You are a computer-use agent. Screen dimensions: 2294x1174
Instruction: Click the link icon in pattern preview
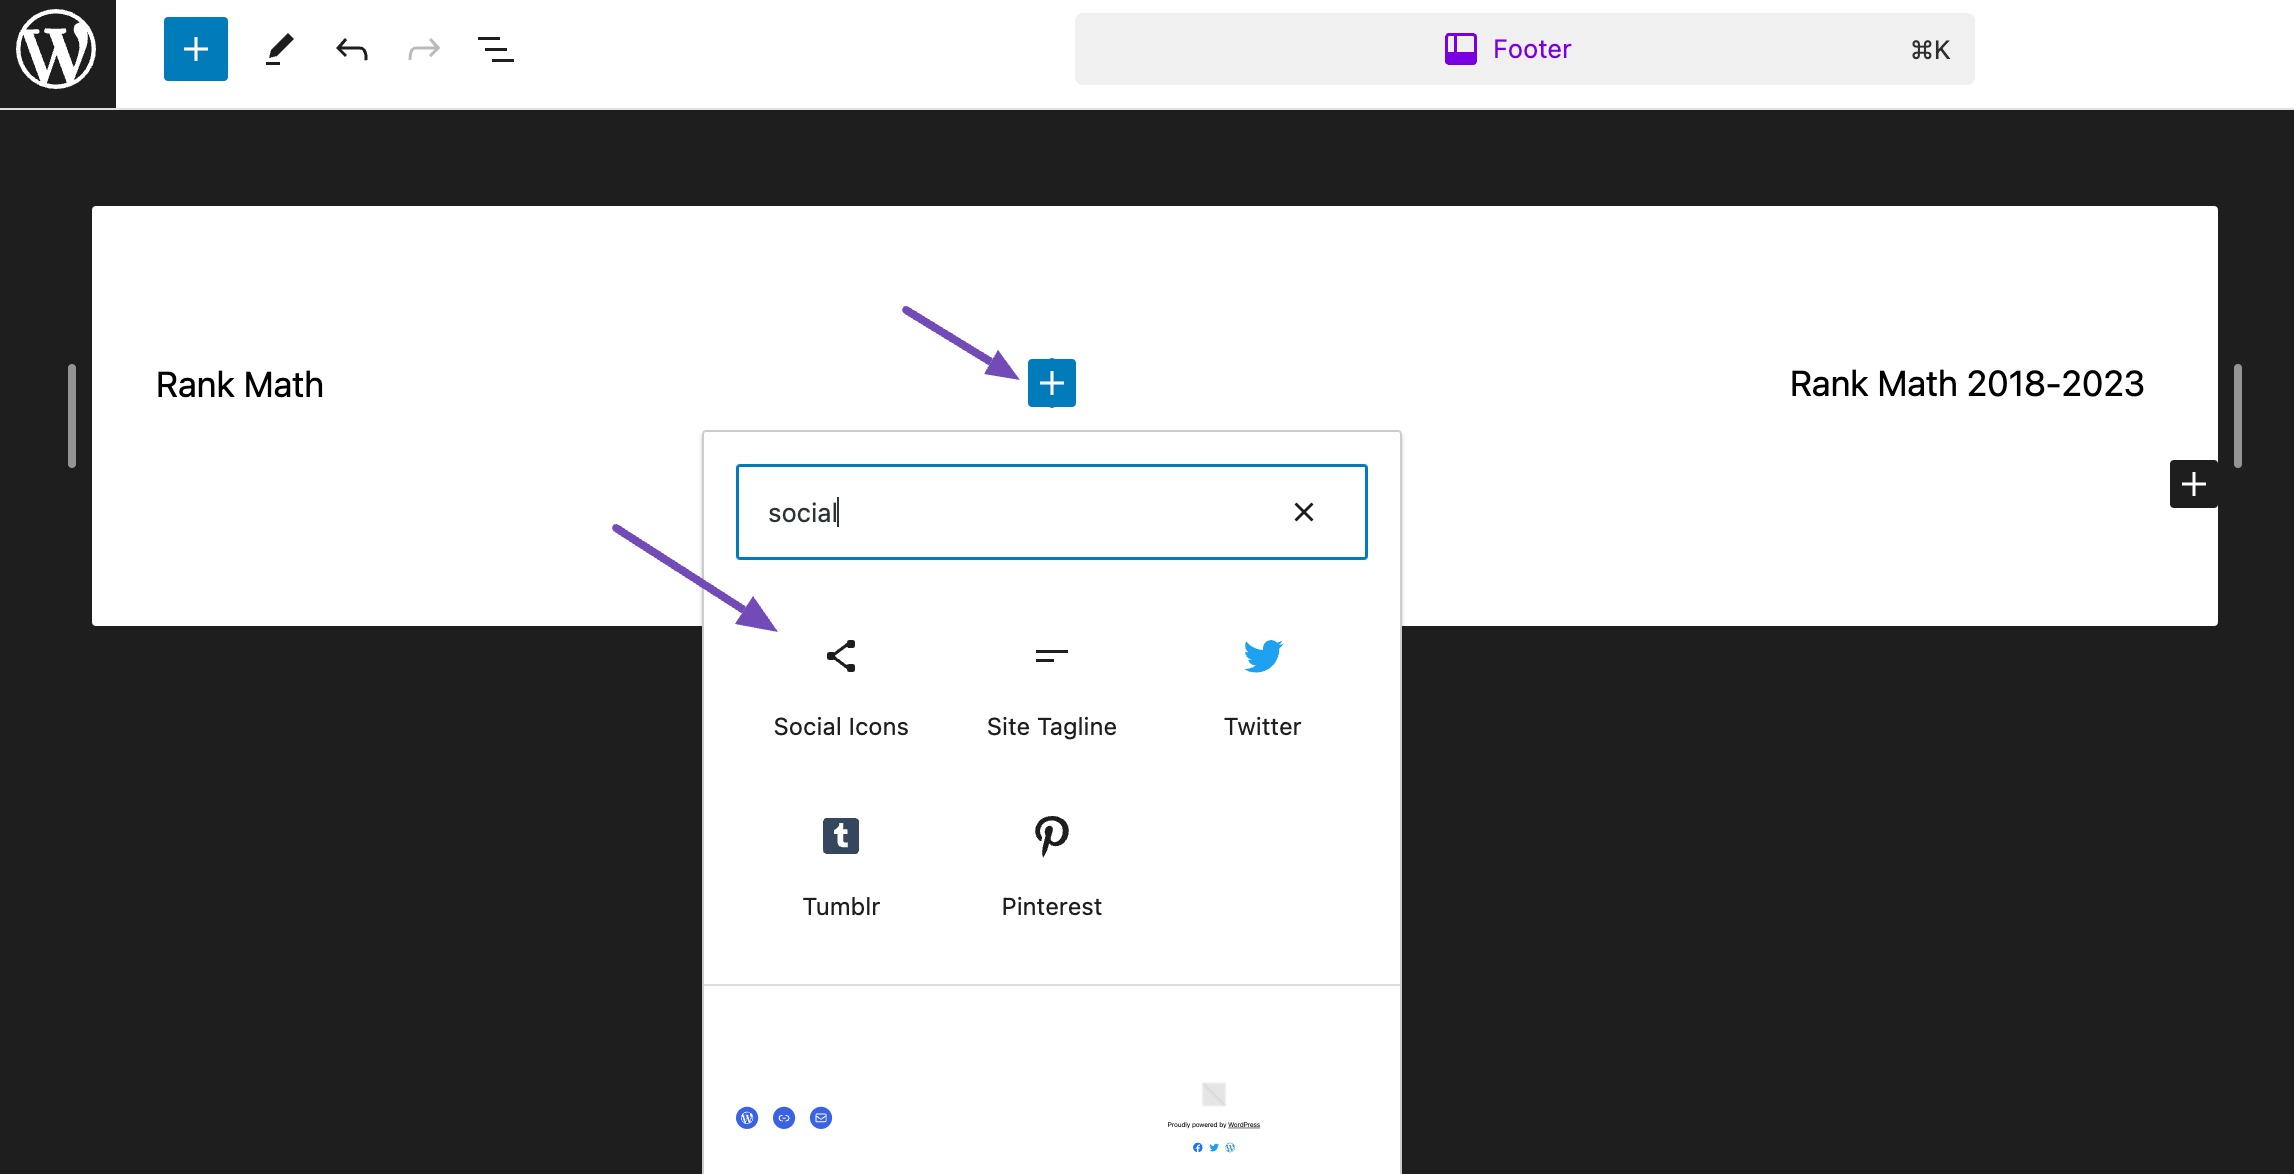click(x=784, y=1118)
